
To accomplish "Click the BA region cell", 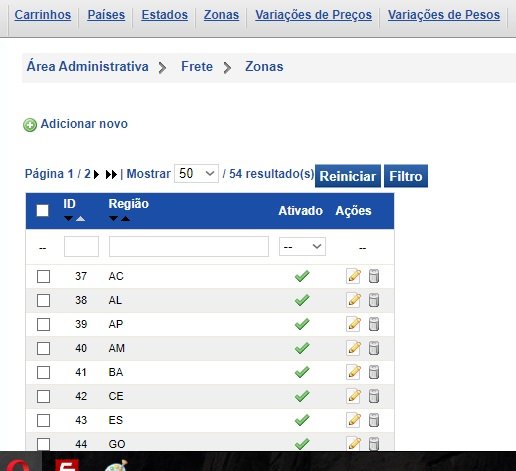I will coord(116,372).
